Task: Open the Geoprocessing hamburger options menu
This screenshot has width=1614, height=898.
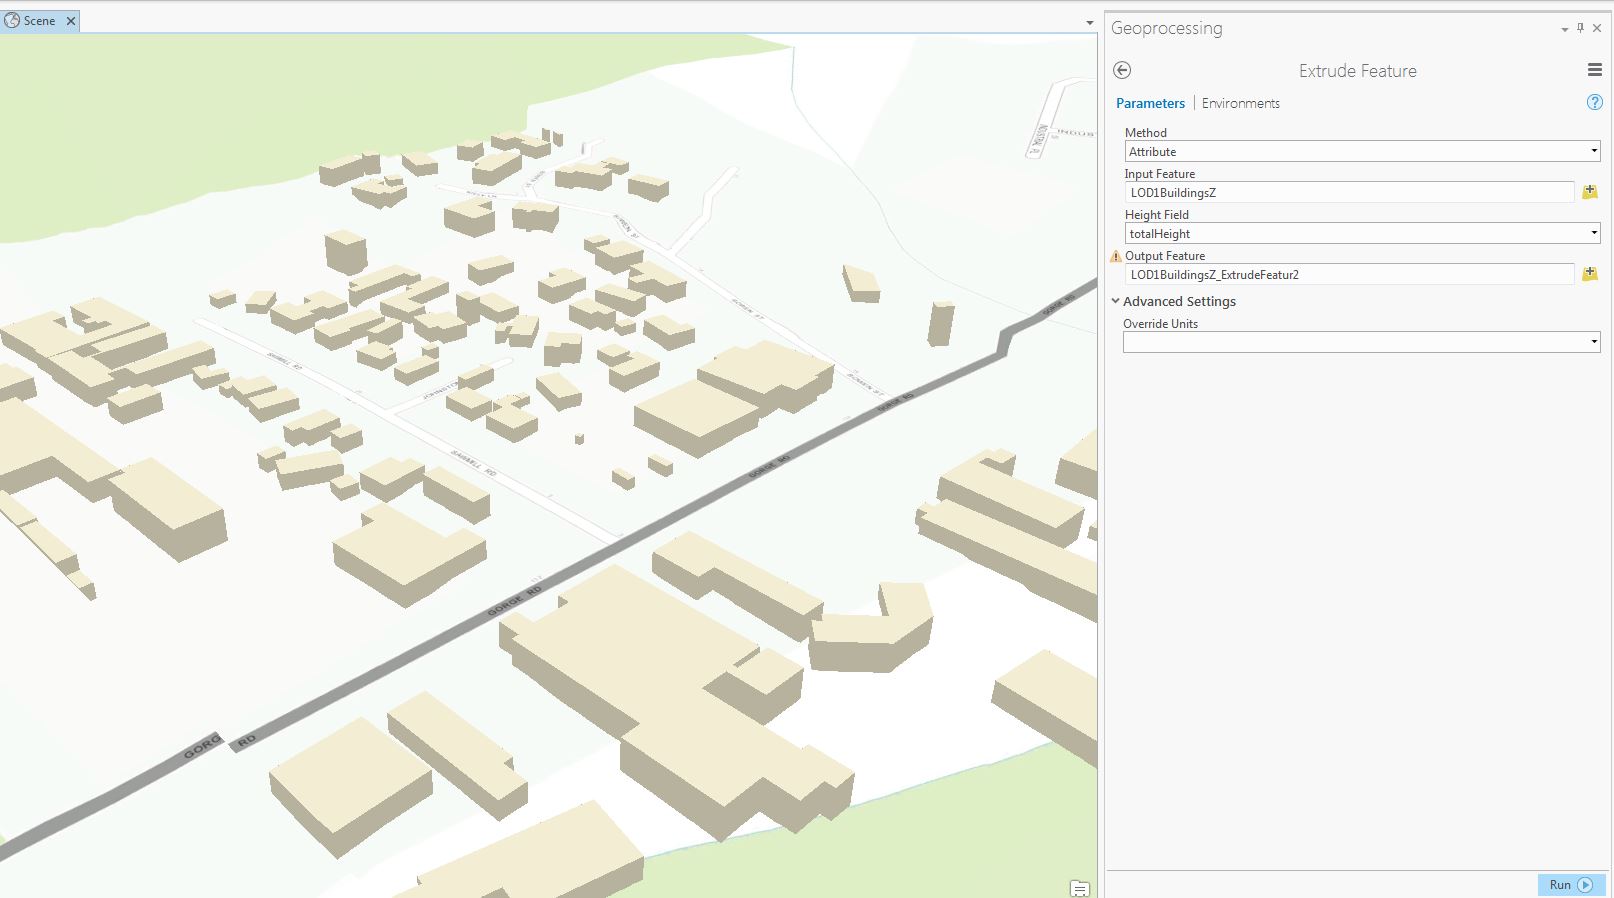Action: [1595, 70]
